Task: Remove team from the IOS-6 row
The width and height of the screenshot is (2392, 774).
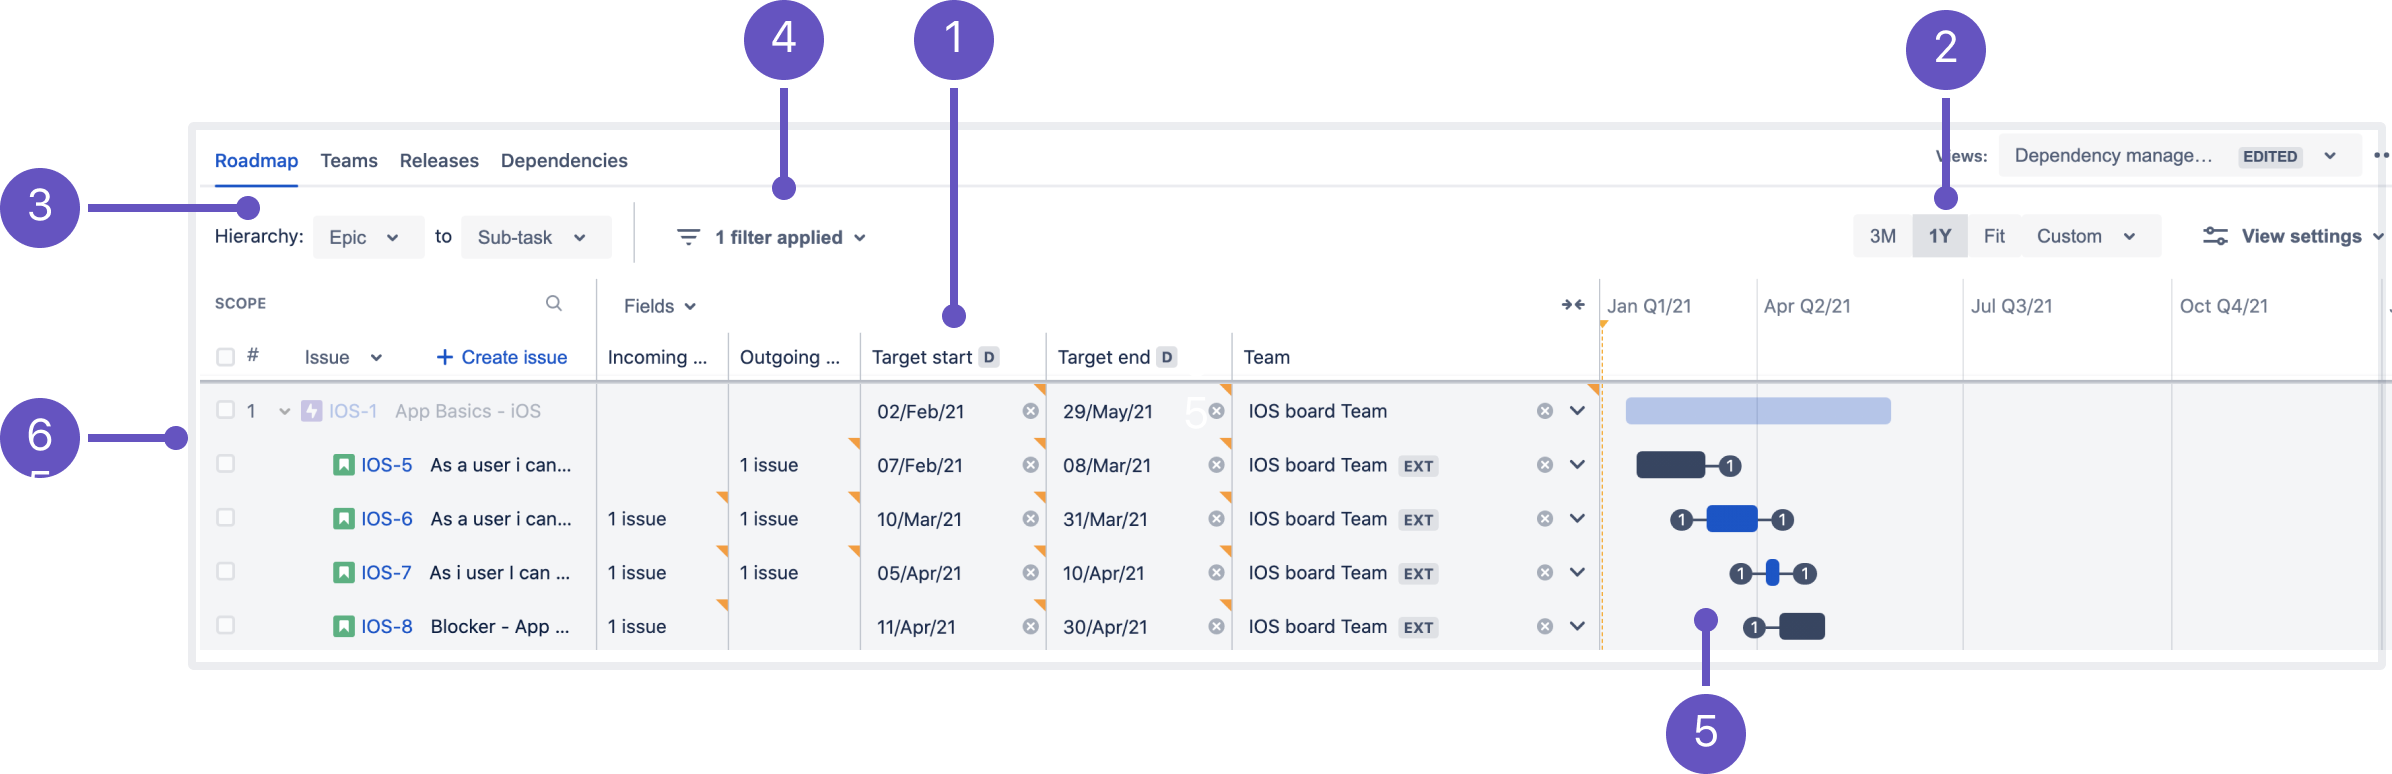Action: 1545,519
